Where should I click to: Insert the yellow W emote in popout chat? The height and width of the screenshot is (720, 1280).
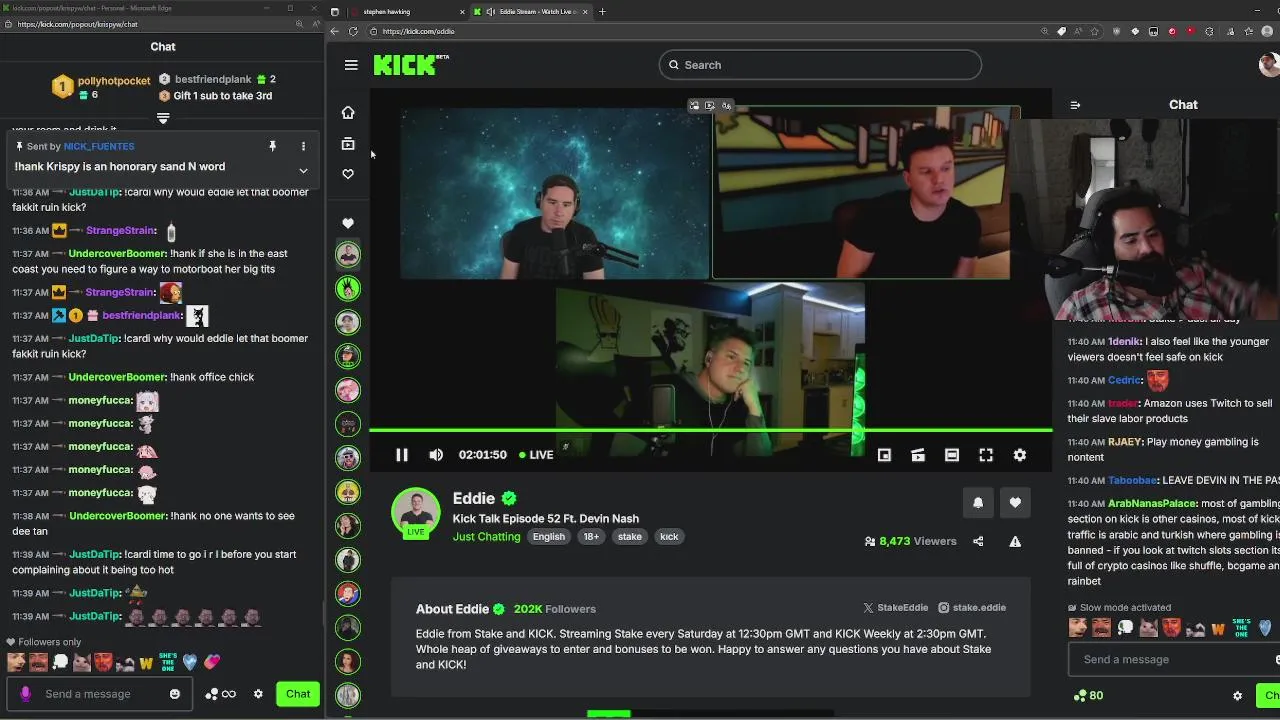pos(146,662)
